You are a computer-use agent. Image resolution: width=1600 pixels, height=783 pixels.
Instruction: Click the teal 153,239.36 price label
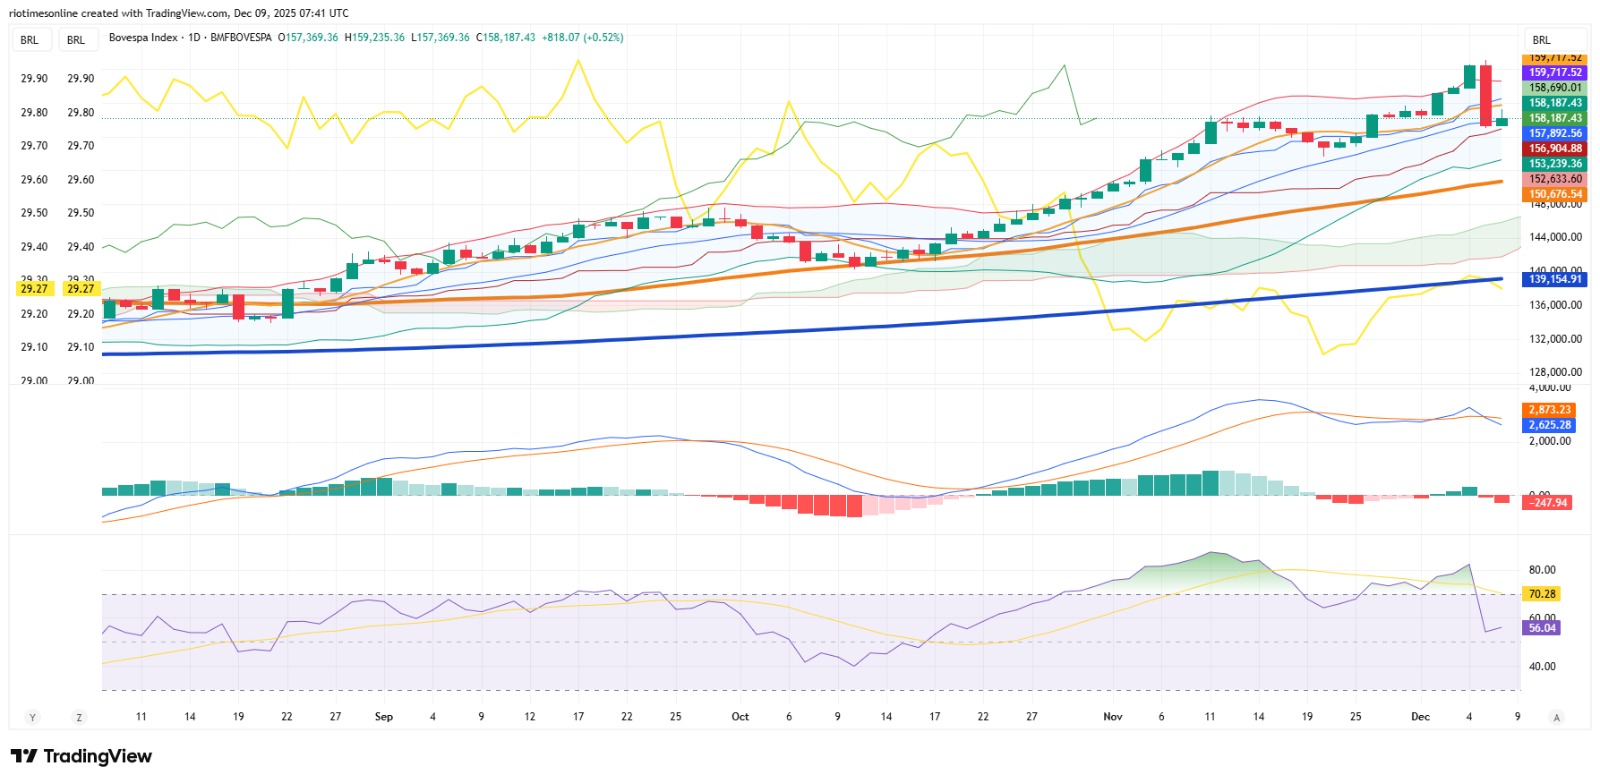[1555, 163]
